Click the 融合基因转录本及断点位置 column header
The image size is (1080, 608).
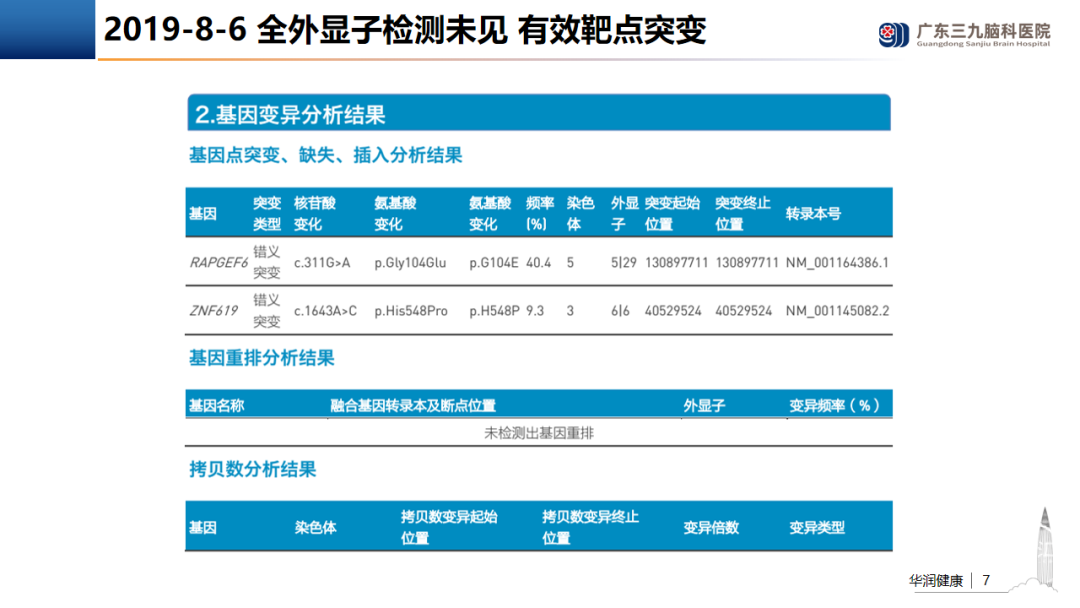click(413, 405)
